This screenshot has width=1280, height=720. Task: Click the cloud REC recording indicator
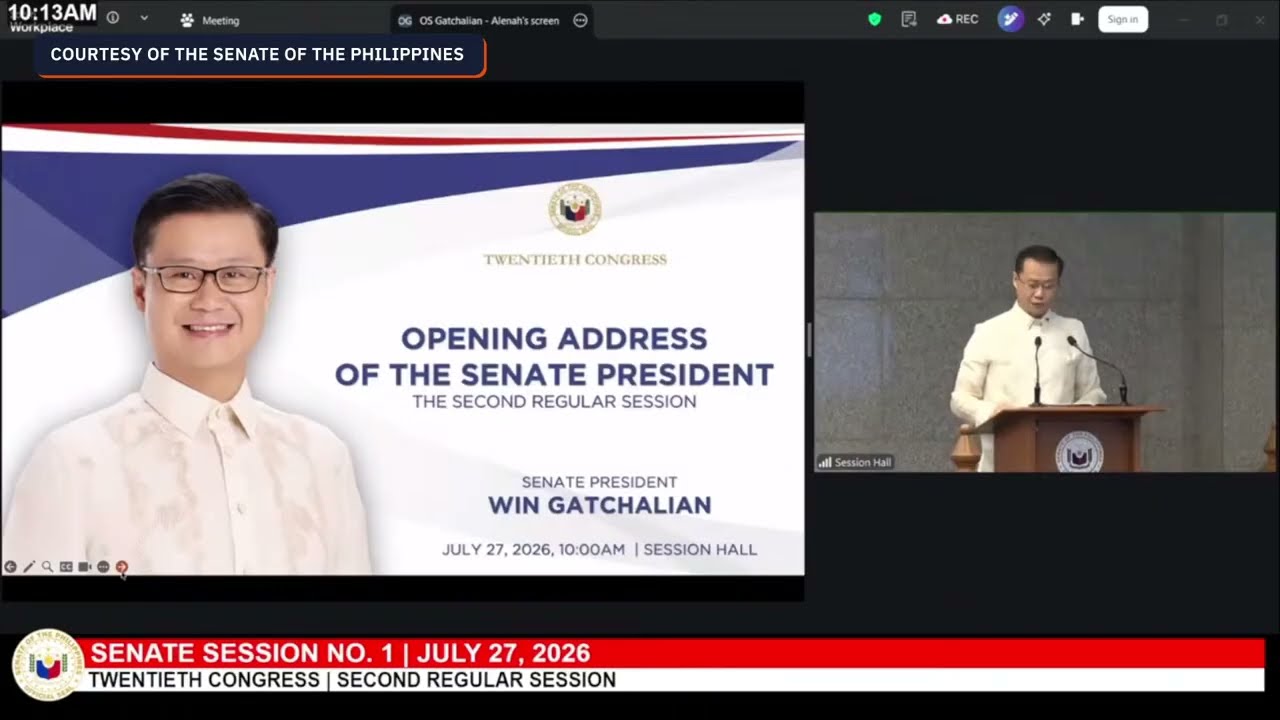tap(957, 19)
